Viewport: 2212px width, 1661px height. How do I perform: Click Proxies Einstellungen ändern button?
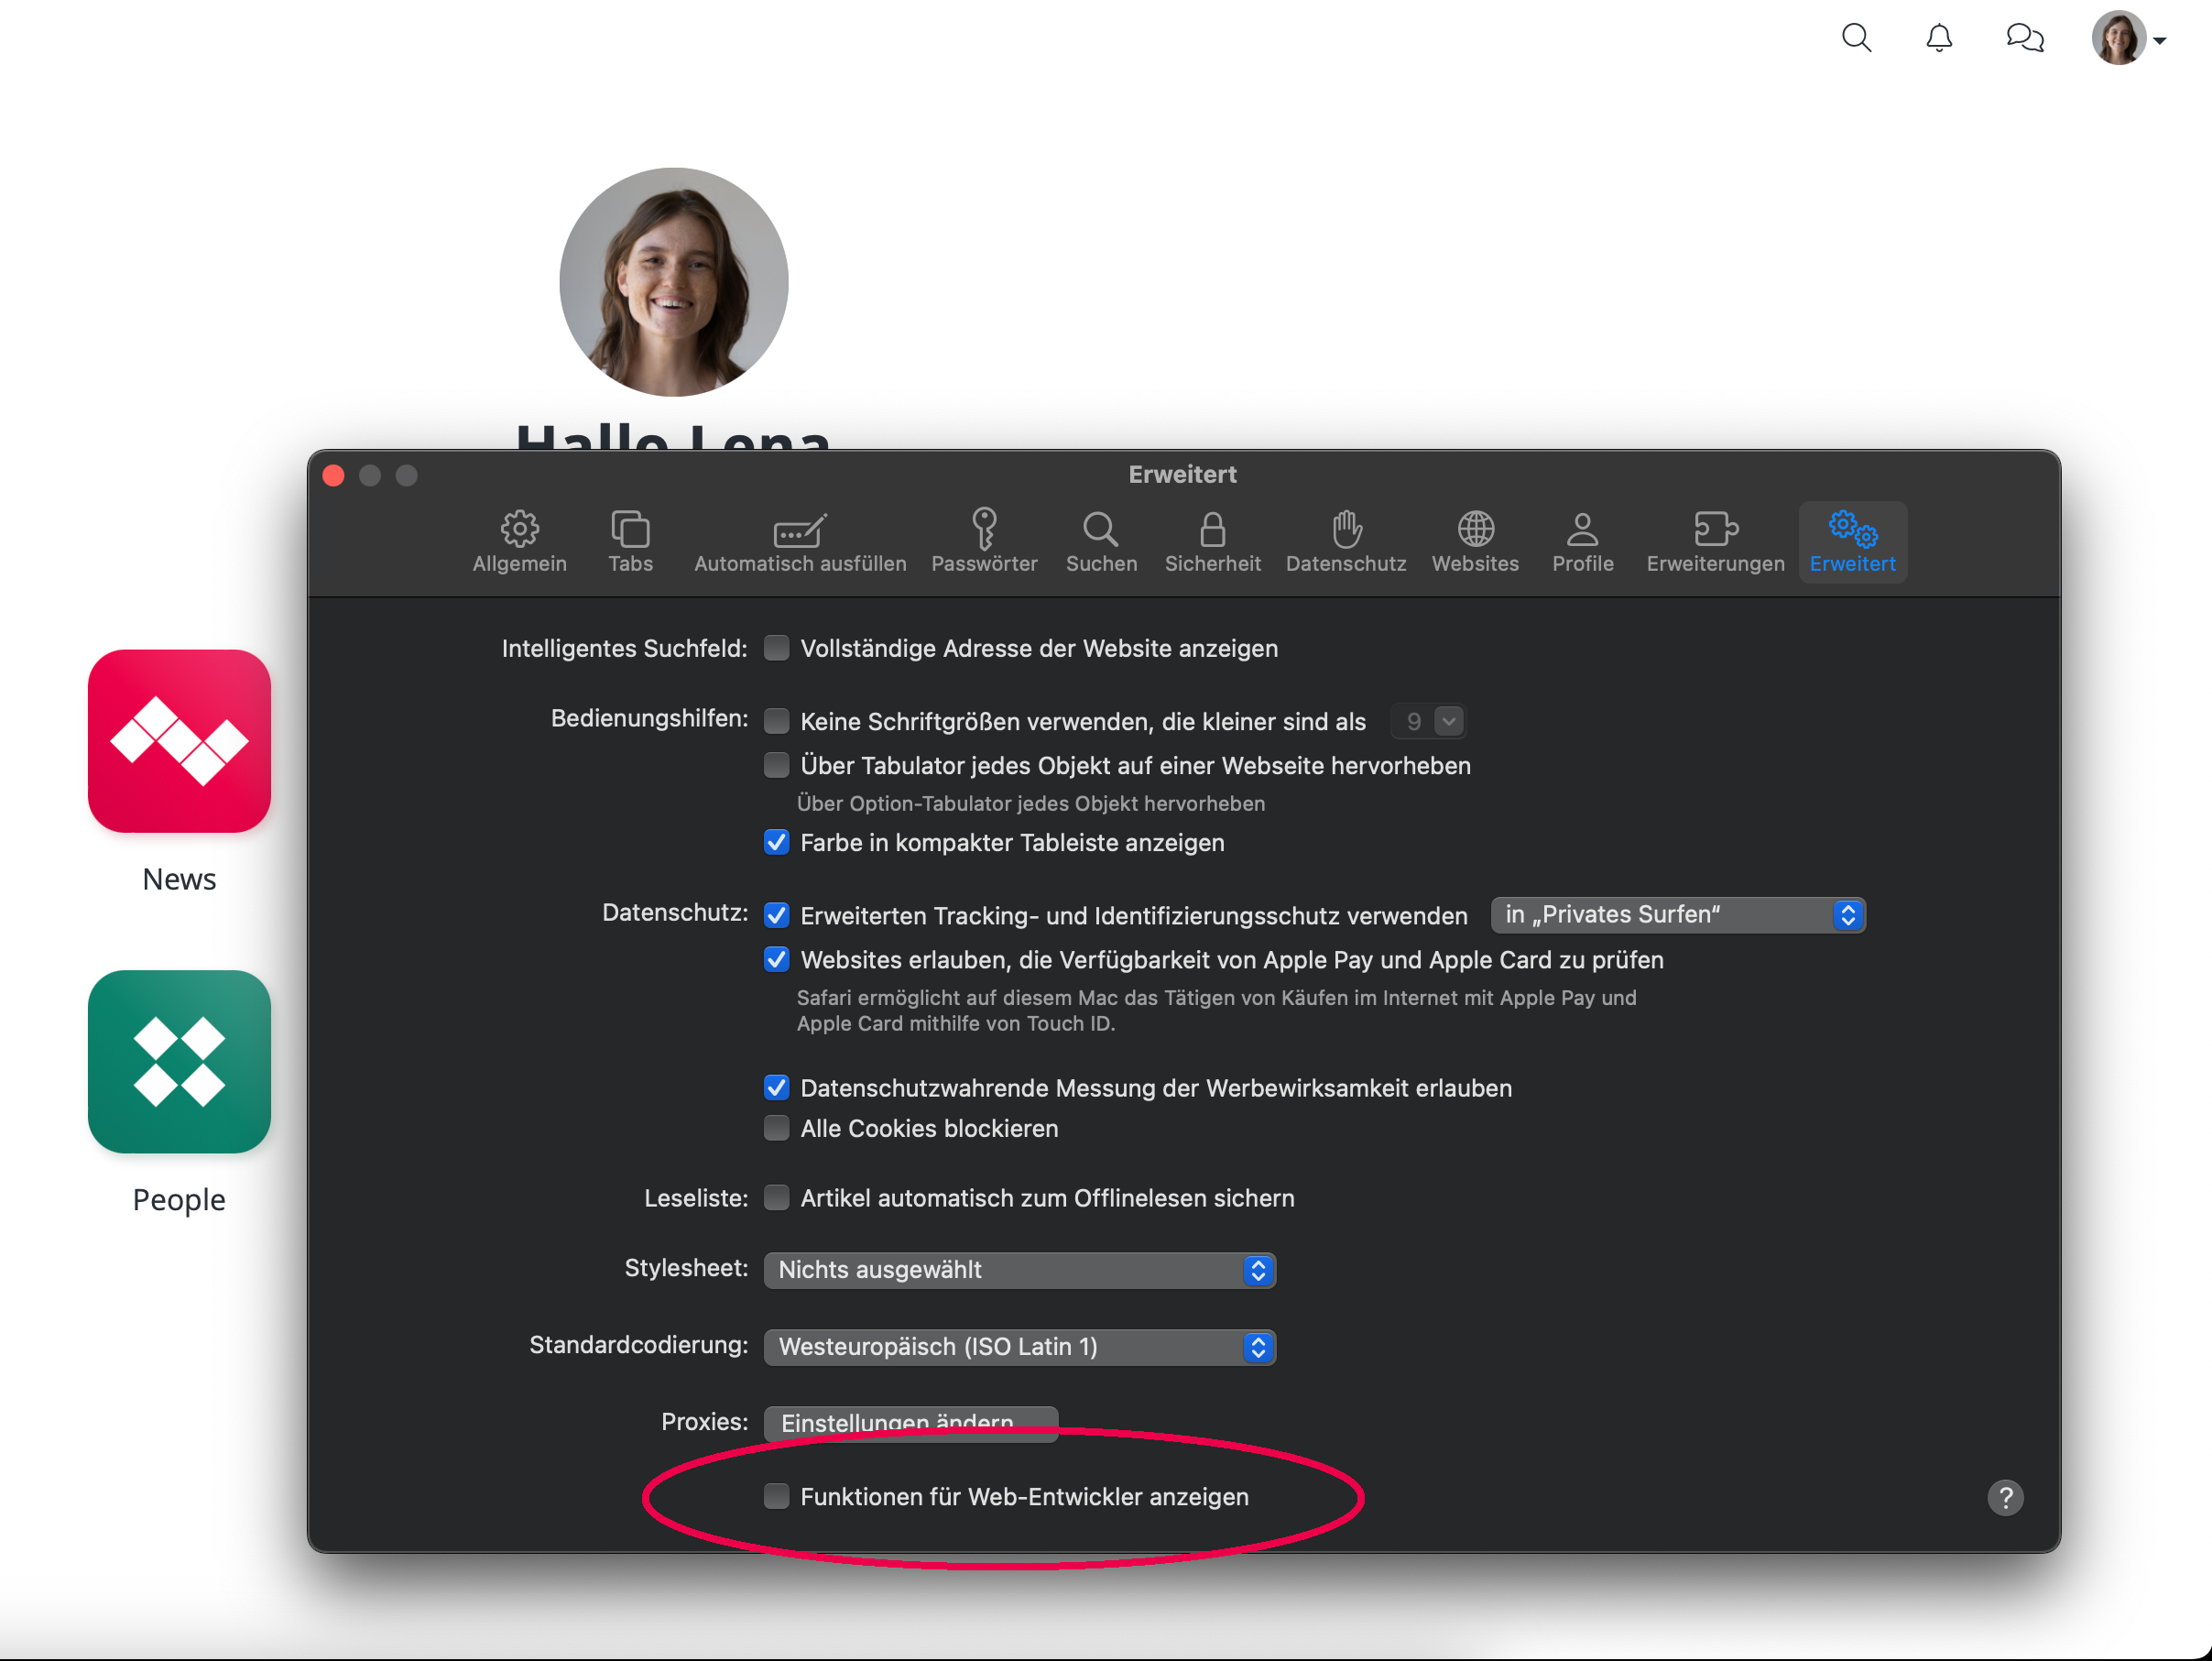pos(910,1423)
